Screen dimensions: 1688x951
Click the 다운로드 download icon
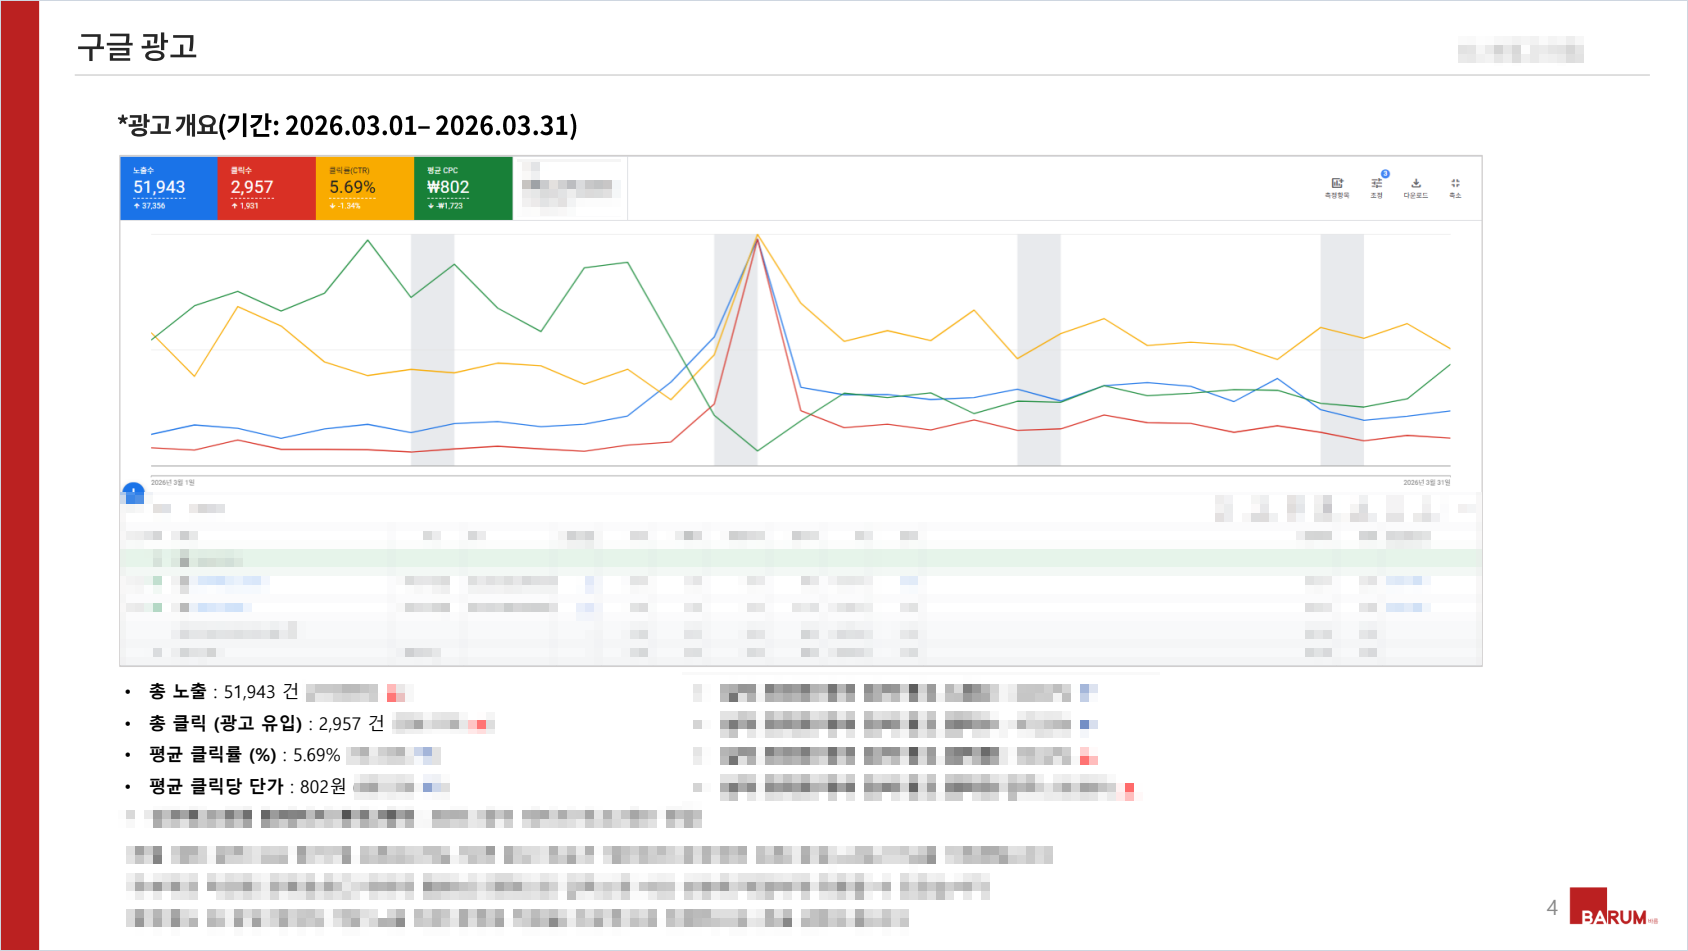[x=1416, y=185]
